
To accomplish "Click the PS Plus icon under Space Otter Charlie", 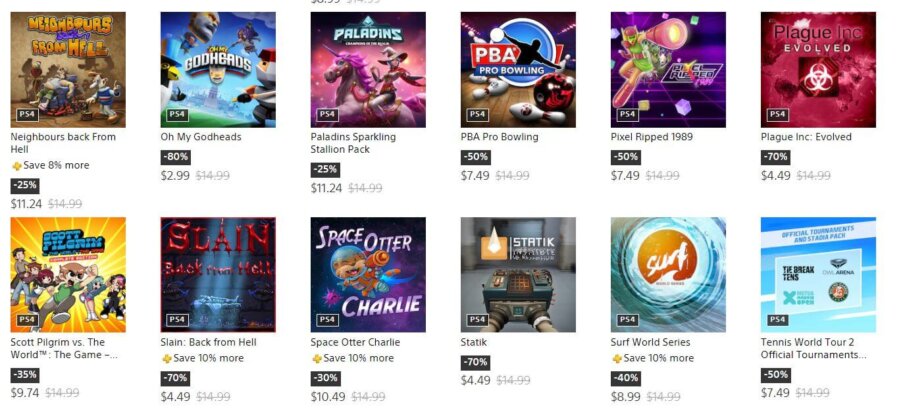I will (x=317, y=359).
